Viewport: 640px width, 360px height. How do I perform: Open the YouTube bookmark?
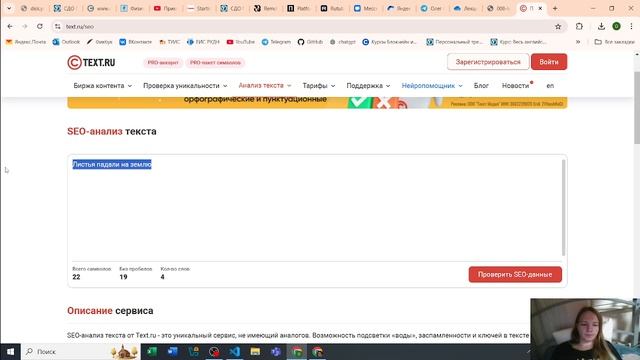click(x=240, y=42)
